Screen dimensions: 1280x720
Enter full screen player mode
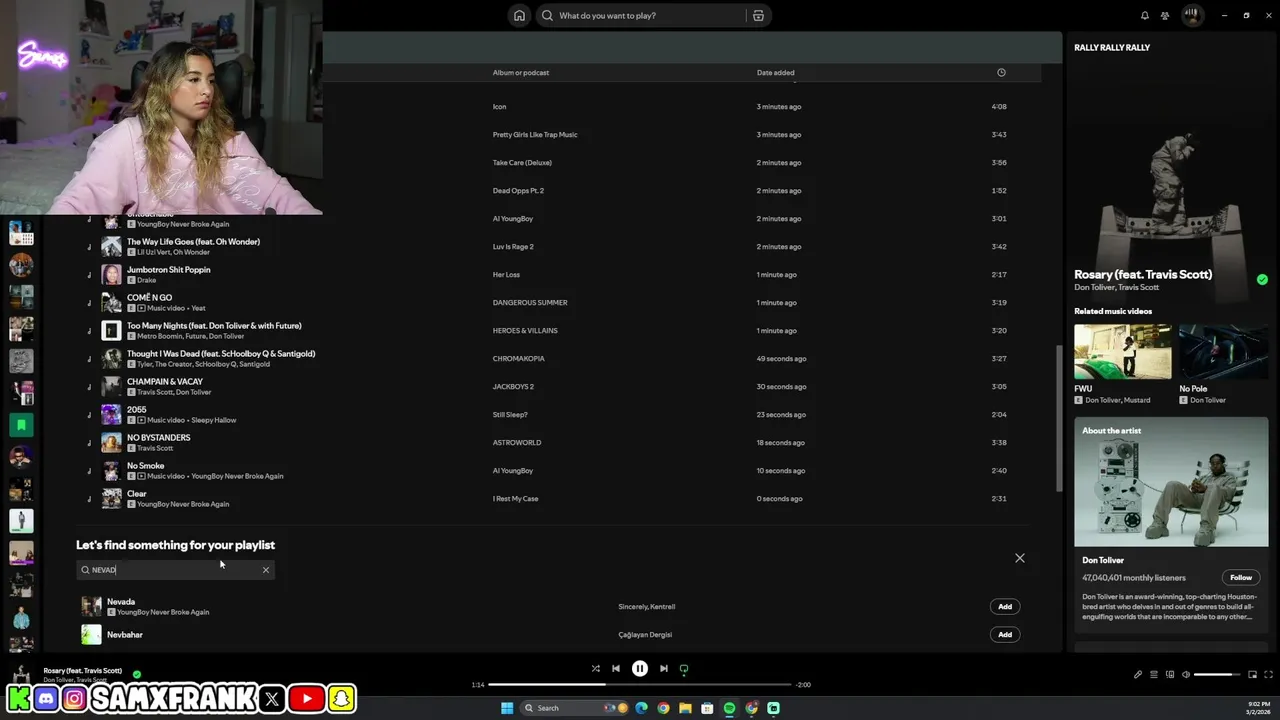(1268, 674)
